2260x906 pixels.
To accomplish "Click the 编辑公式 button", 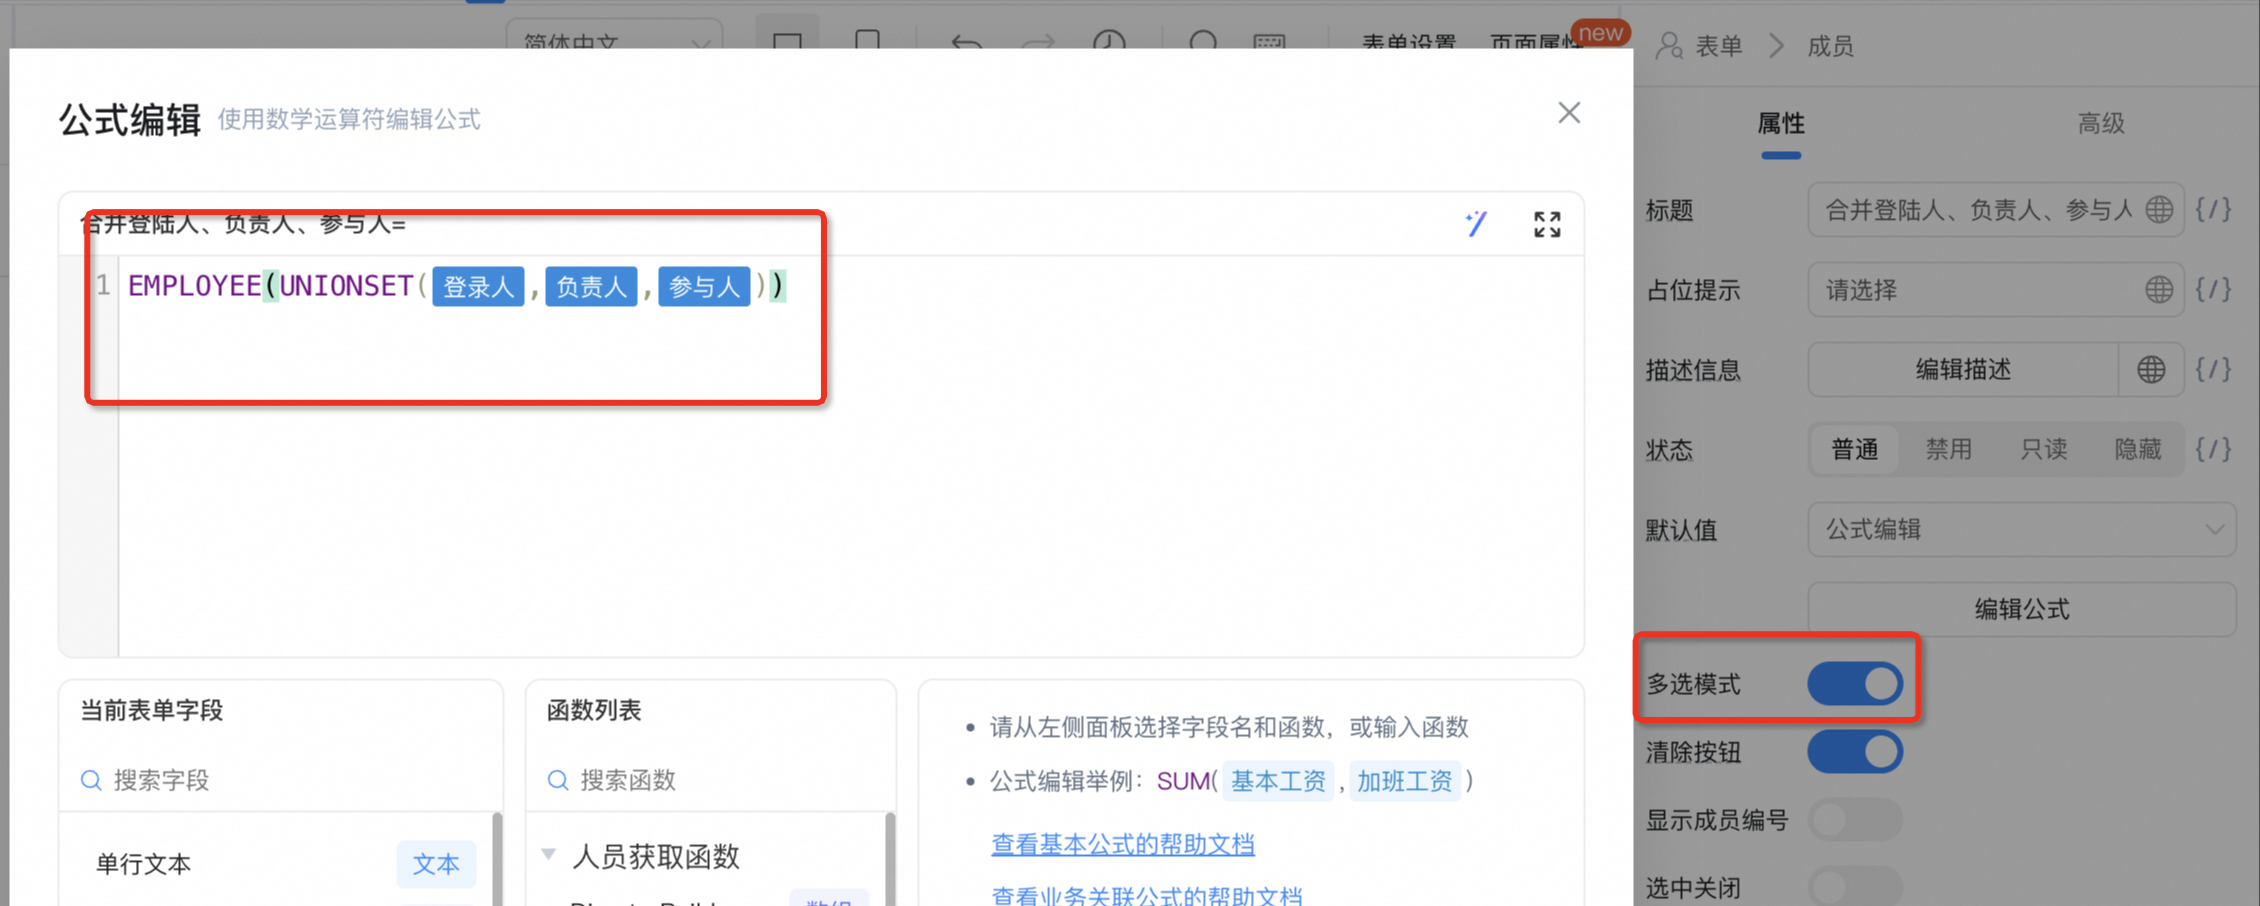I will click(x=2022, y=609).
